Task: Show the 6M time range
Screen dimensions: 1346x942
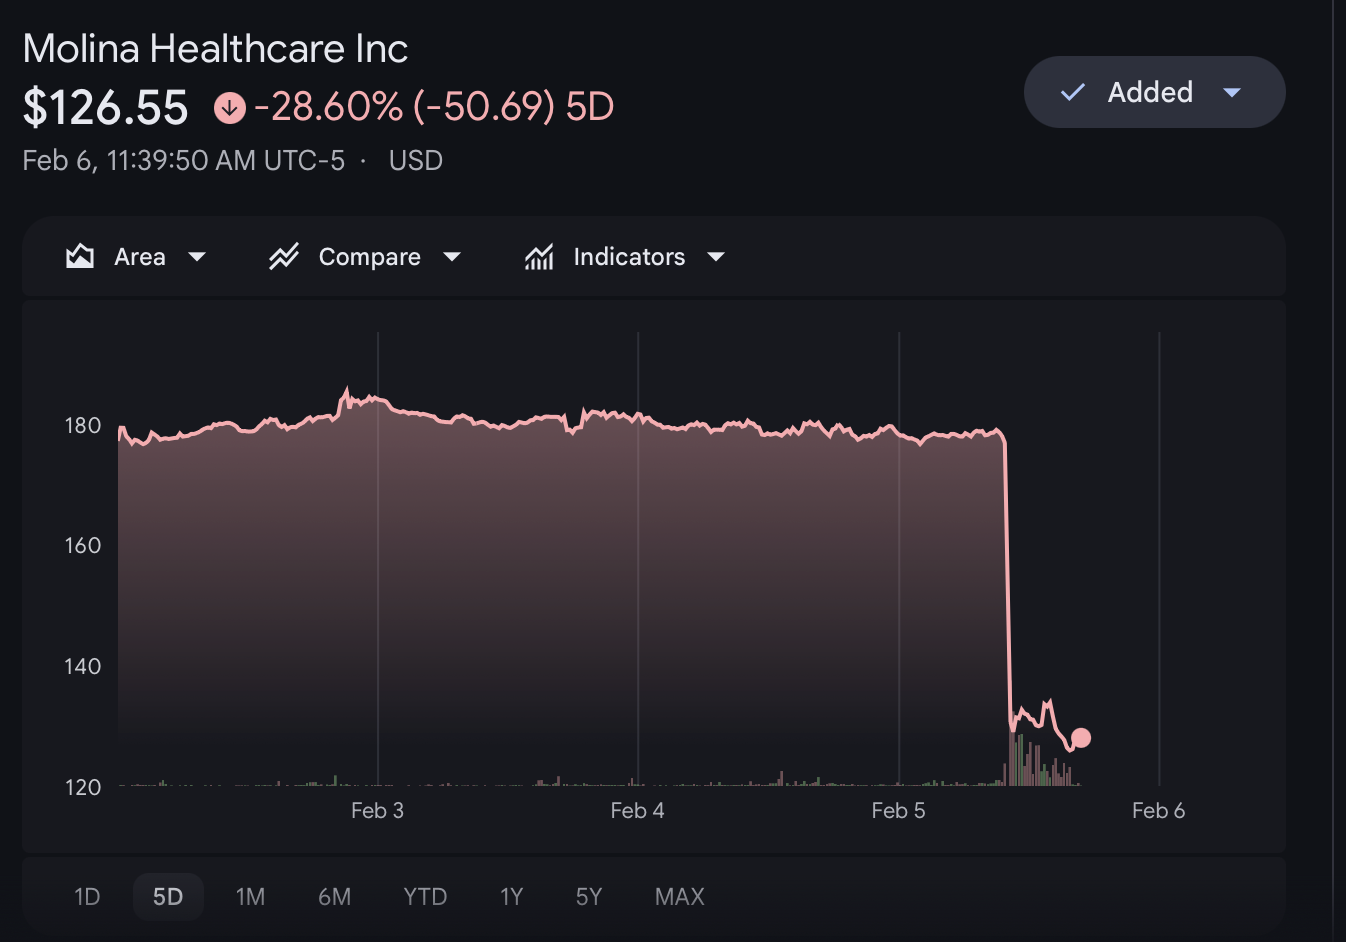Action: pos(334,896)
